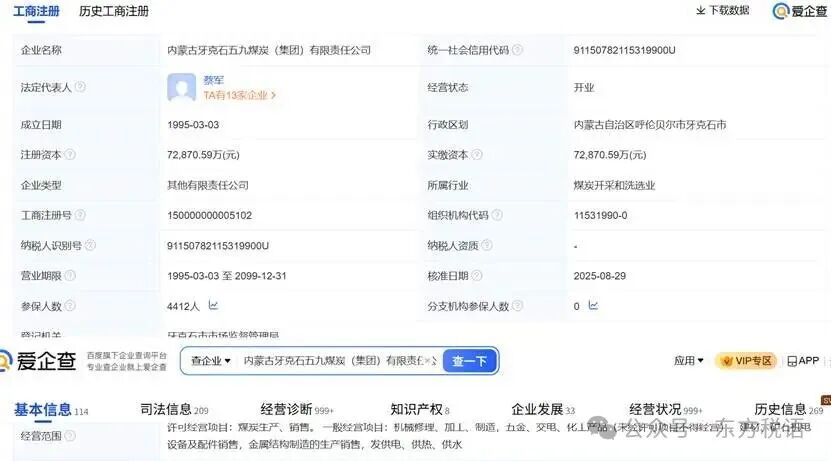Open the 司法信息 tab
Viewport: 831px width, 461px height.
[x=166, y=409]
